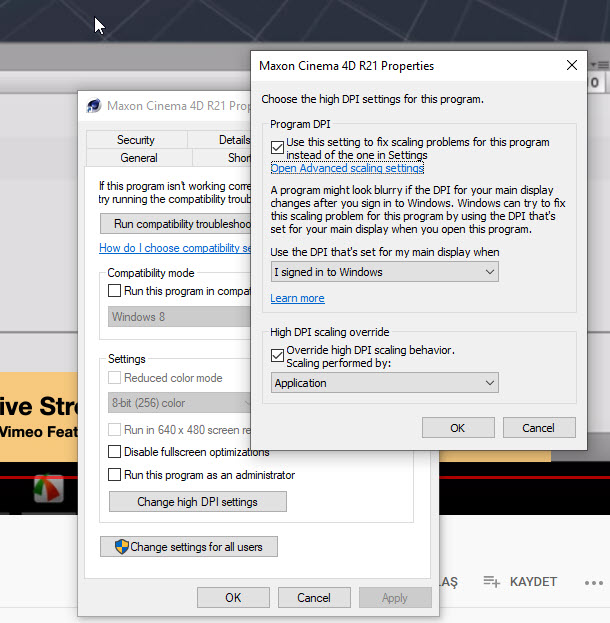Switch to the General tab
Screen dimensions: 610x623
click(x=139, y=158)
